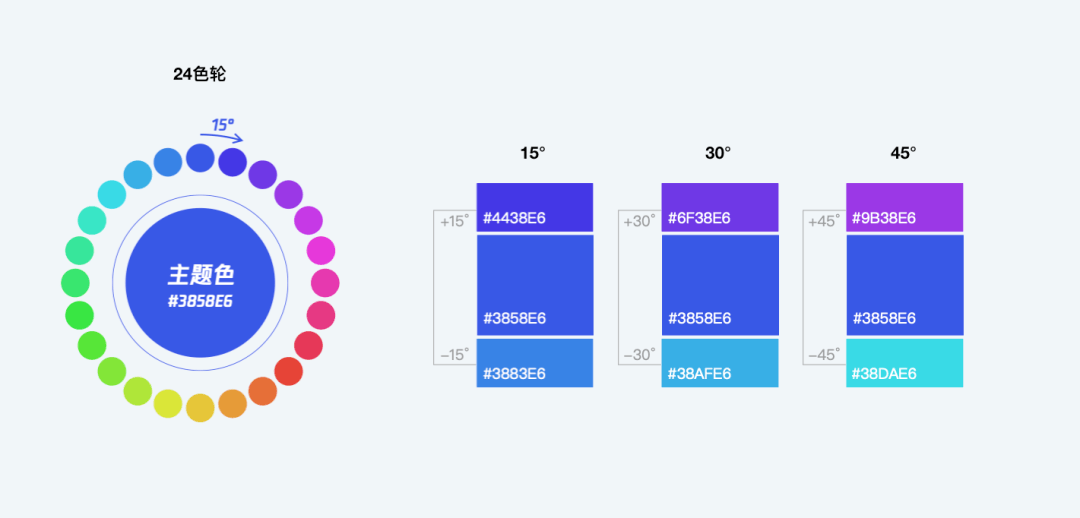Click the 45° column heading
This screenshot has width=1080, height=518.
pyautogui.click(x=903, y=153)
